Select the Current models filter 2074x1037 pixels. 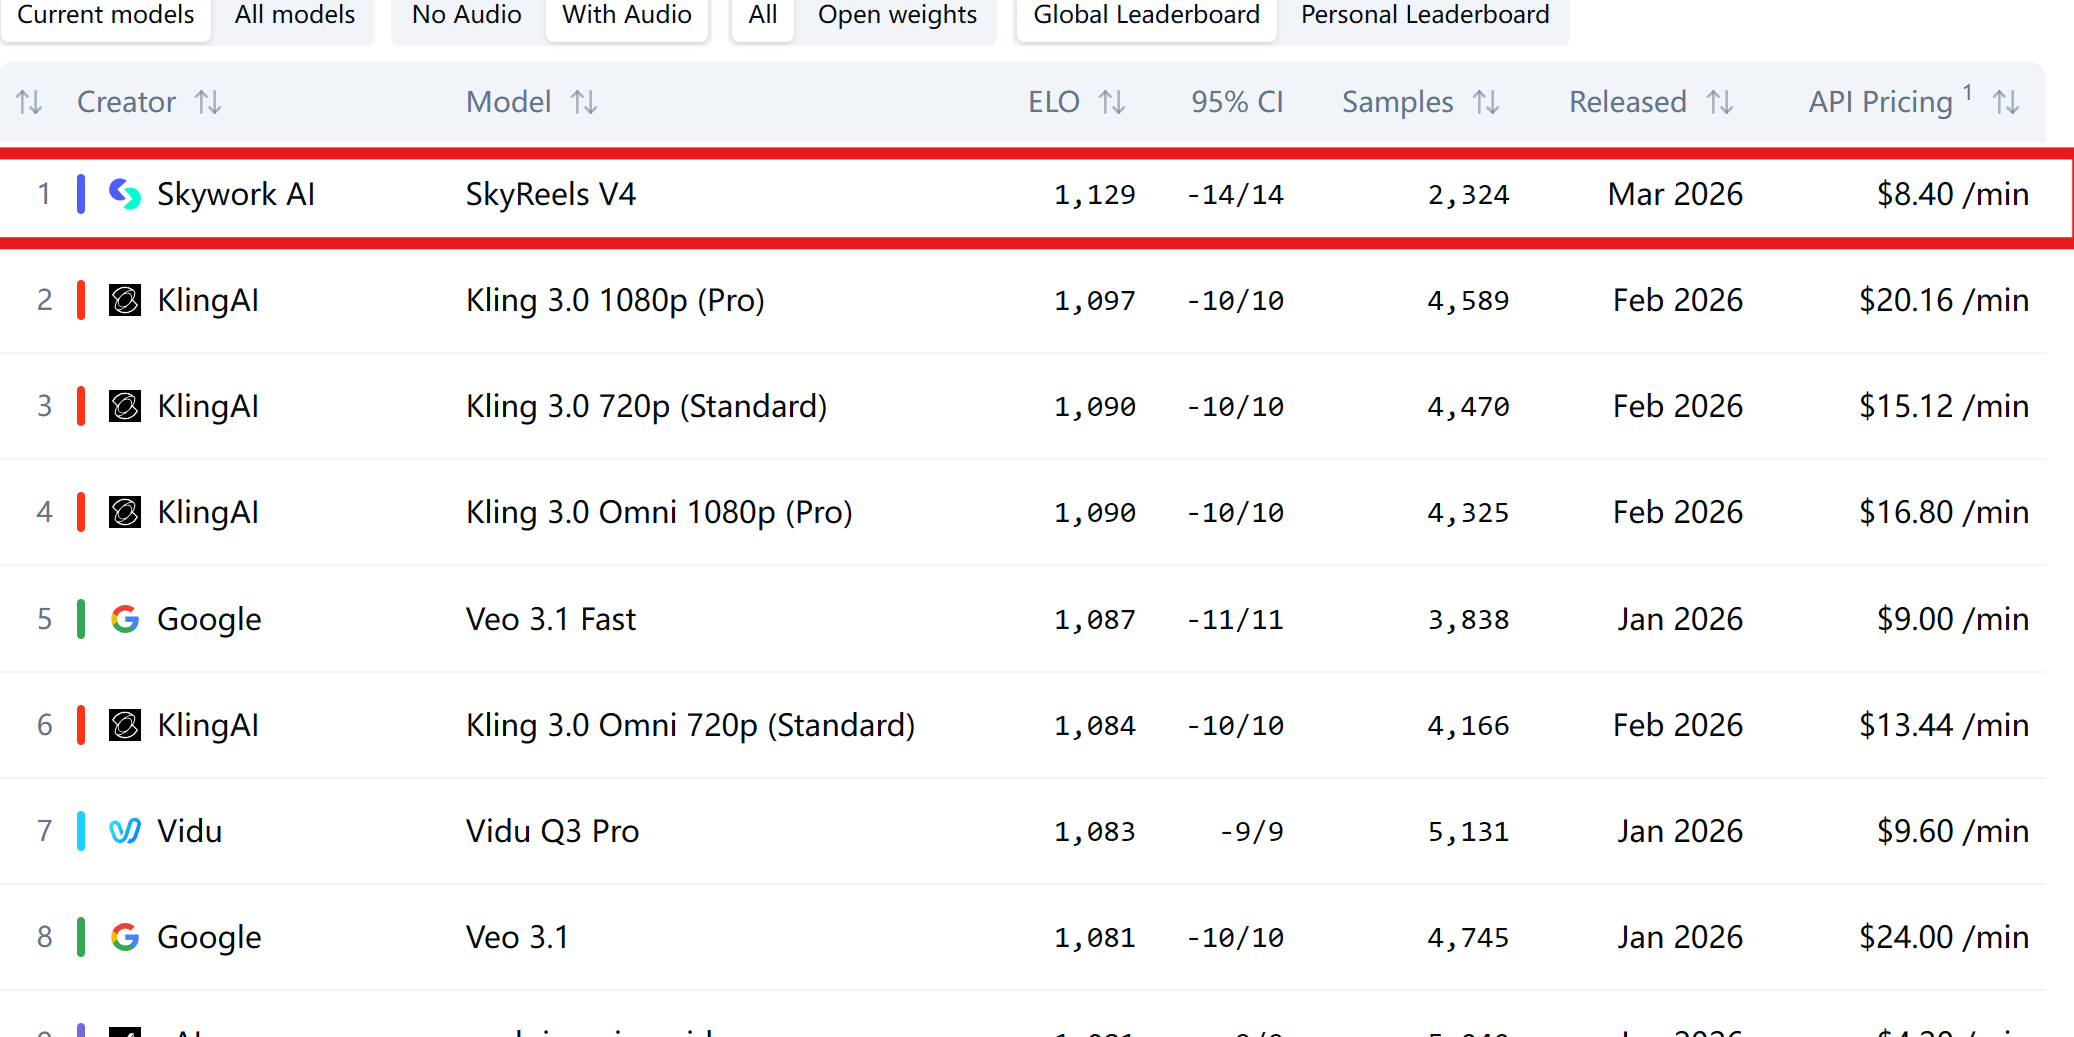click(106, 15)
